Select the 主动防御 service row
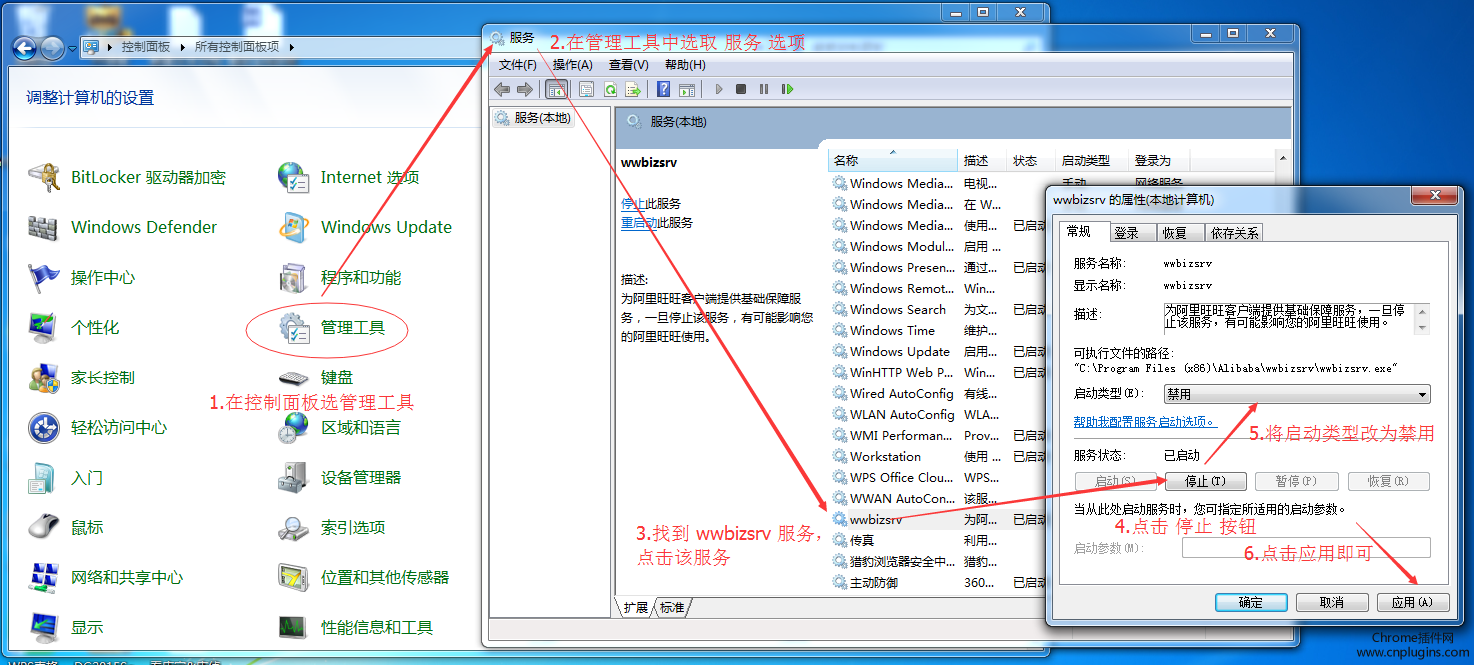The width and height of the screenshot is (1474, 665). click(938, 582)
